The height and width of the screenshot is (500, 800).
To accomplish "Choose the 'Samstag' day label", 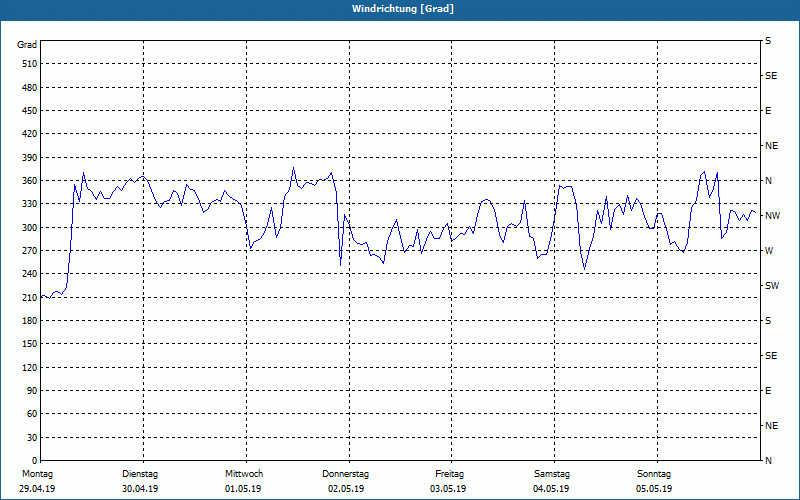I will [552, 474].
